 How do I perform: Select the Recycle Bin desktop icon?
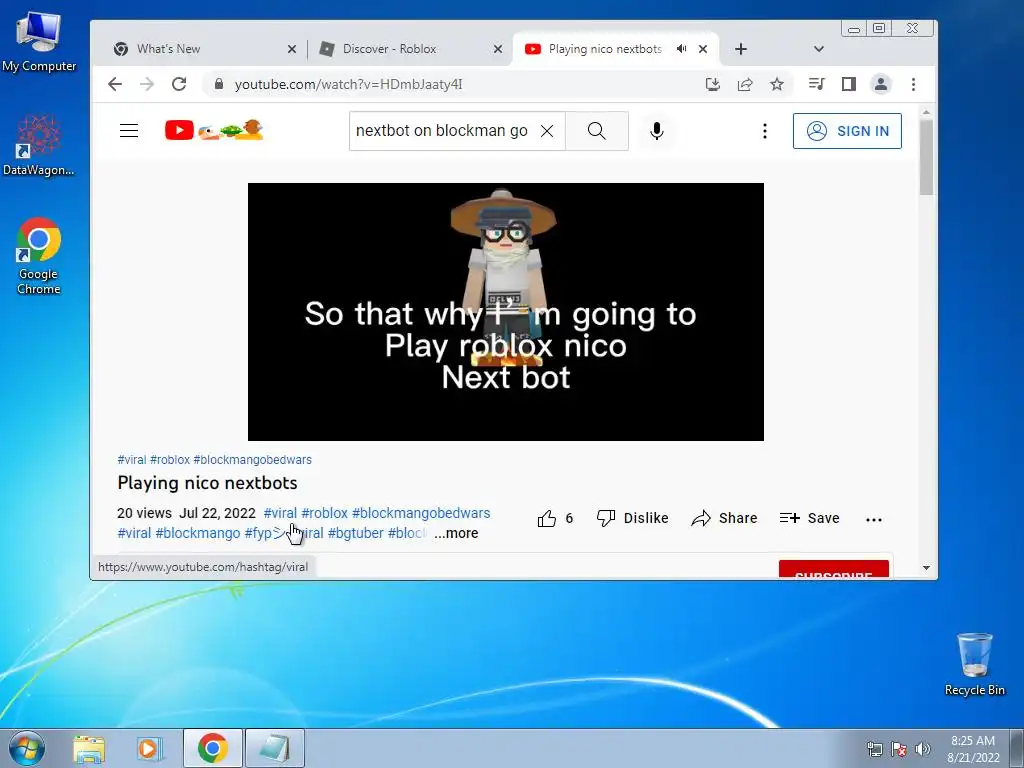coord(974,664)
